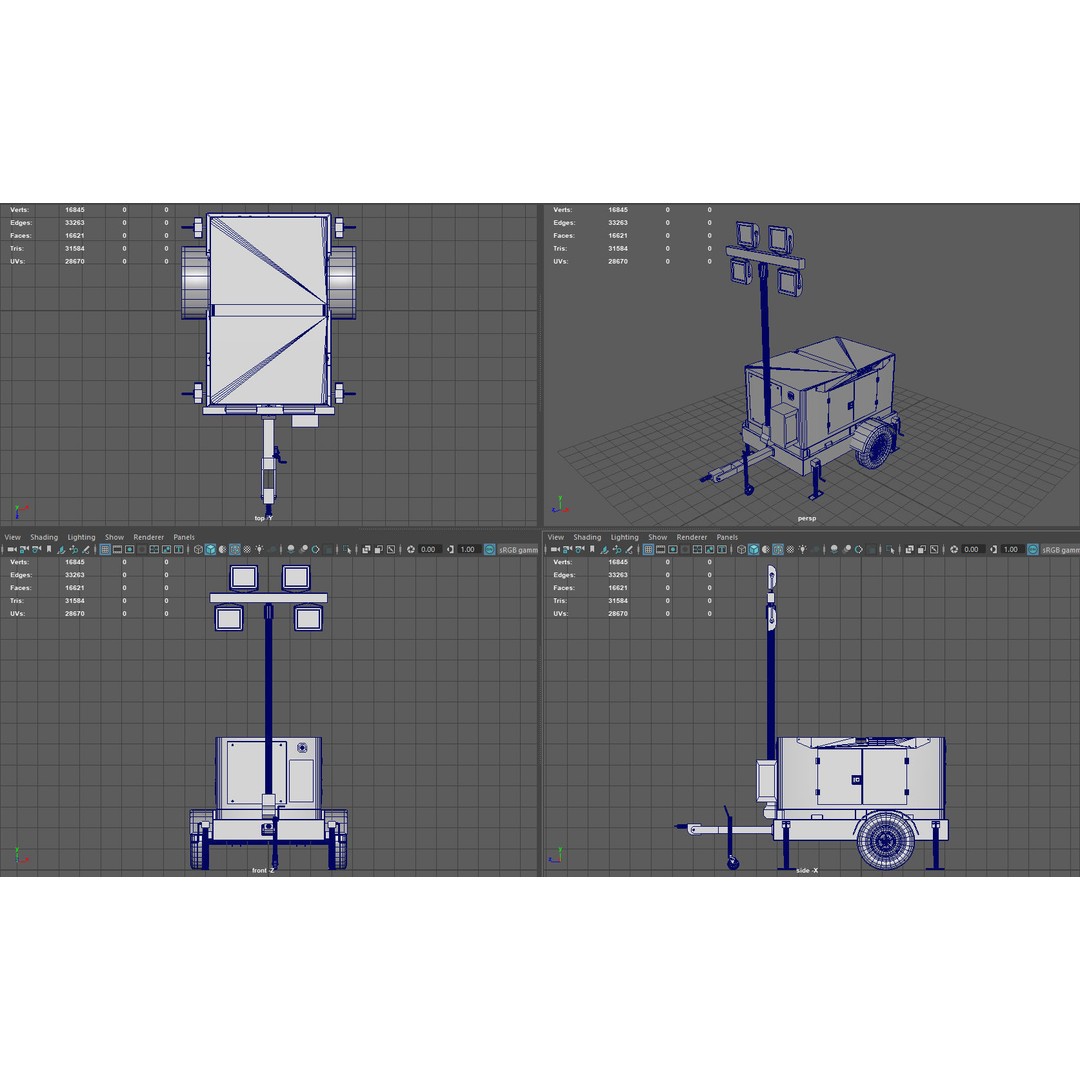Click Wireframe shading icon in side view panel
1080x1080 pixels.
point(742,549)
